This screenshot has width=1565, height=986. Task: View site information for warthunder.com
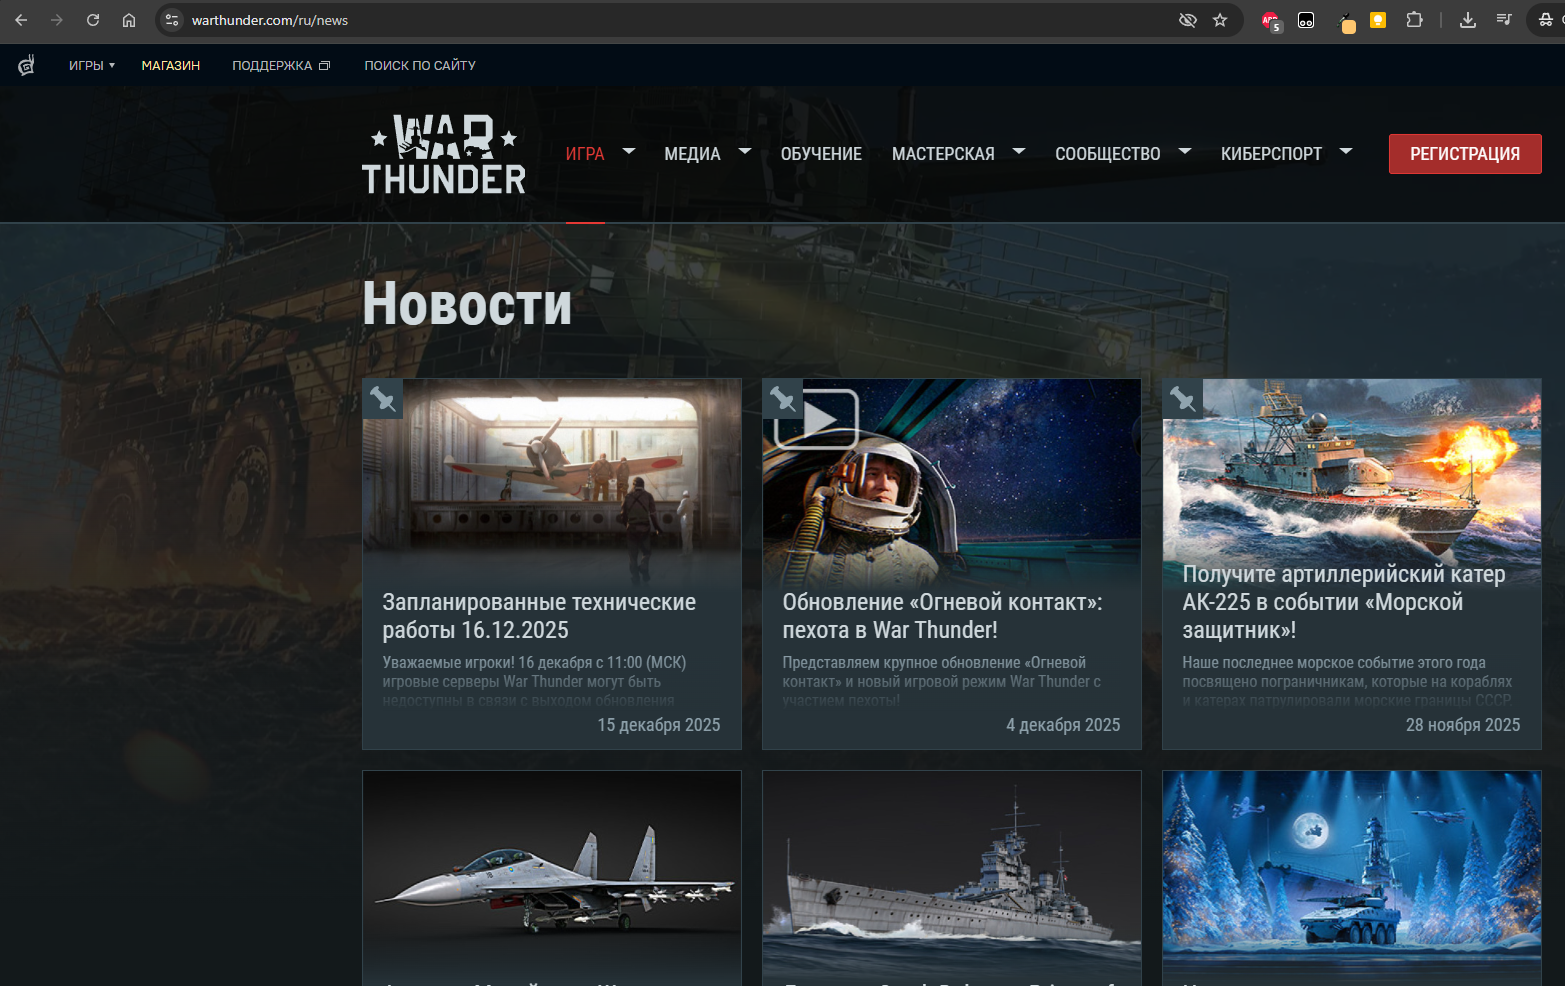[172, 20]
